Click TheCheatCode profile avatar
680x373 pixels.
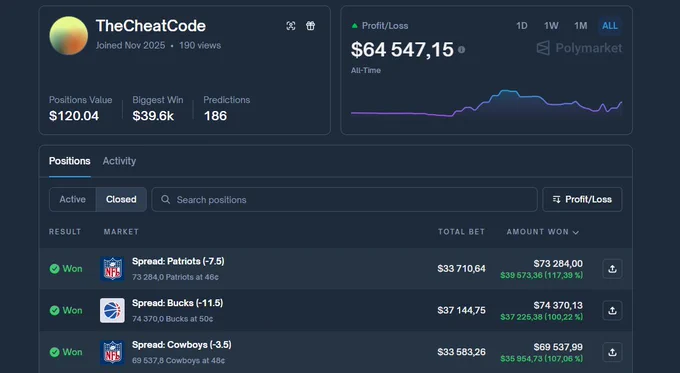point(69,36)
